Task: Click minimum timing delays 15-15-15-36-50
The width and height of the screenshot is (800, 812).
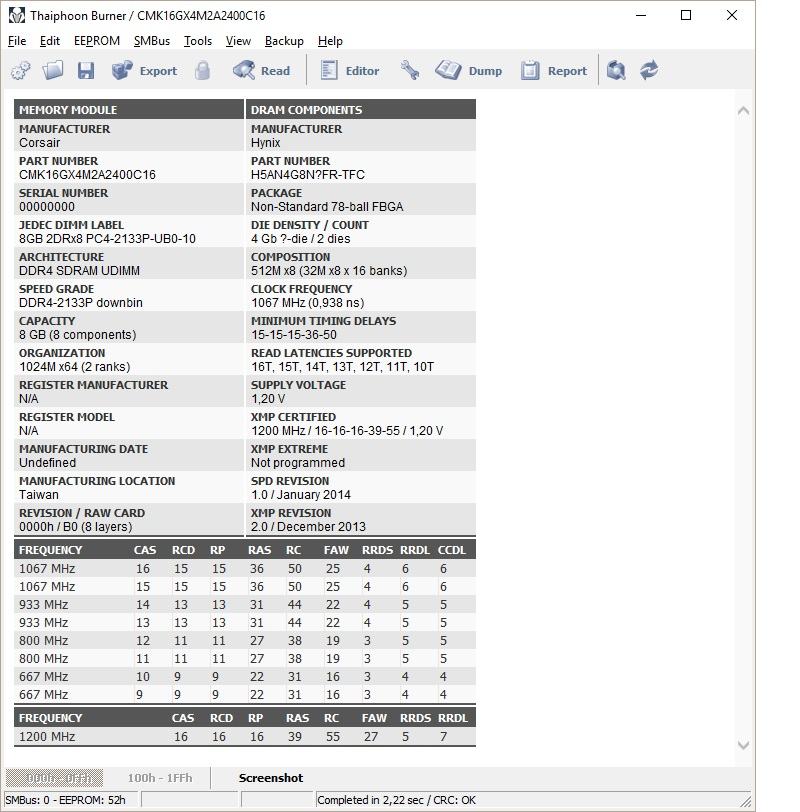Action: (294, 335)
